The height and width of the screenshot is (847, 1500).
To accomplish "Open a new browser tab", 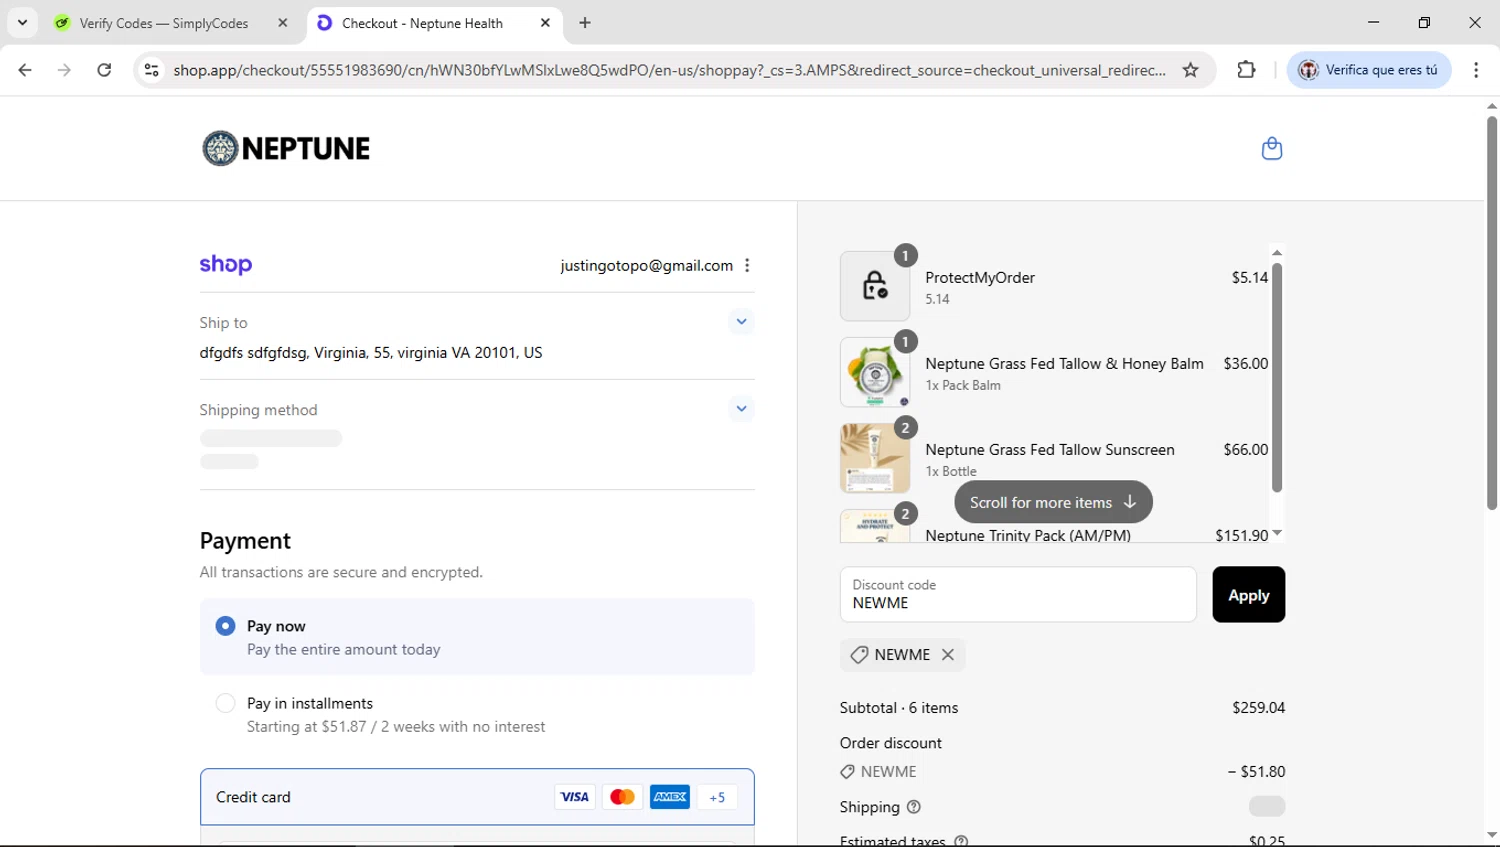I will pyautogui.click(x=585, y=23).
